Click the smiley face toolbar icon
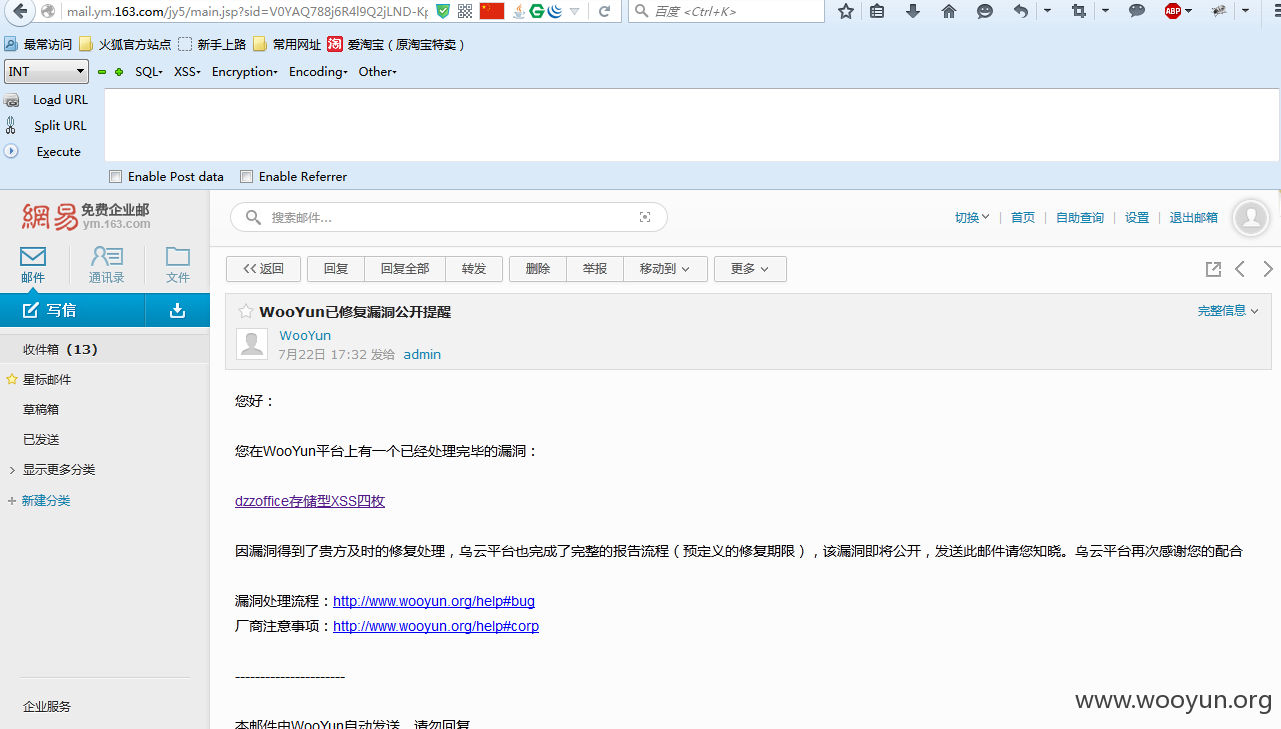Screen dimensions: 1281x729 click(x=985, y=12)
